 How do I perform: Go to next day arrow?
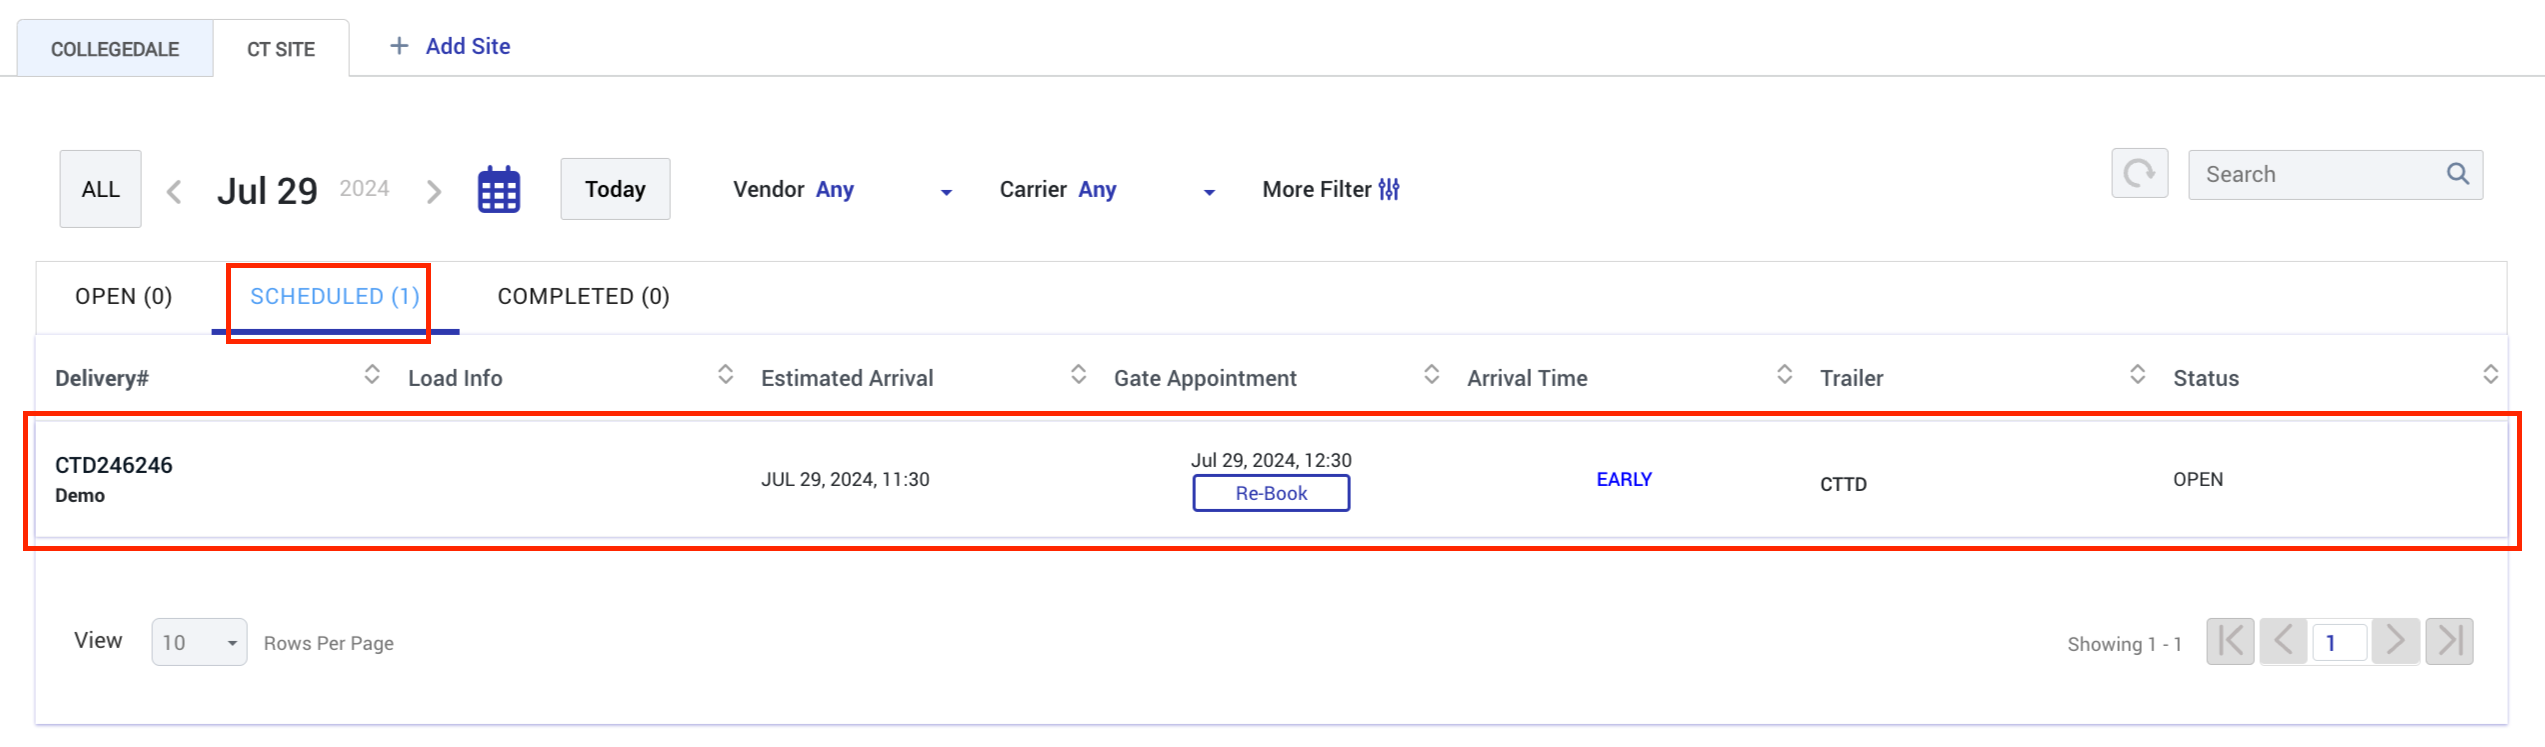(x=434, y=191)
